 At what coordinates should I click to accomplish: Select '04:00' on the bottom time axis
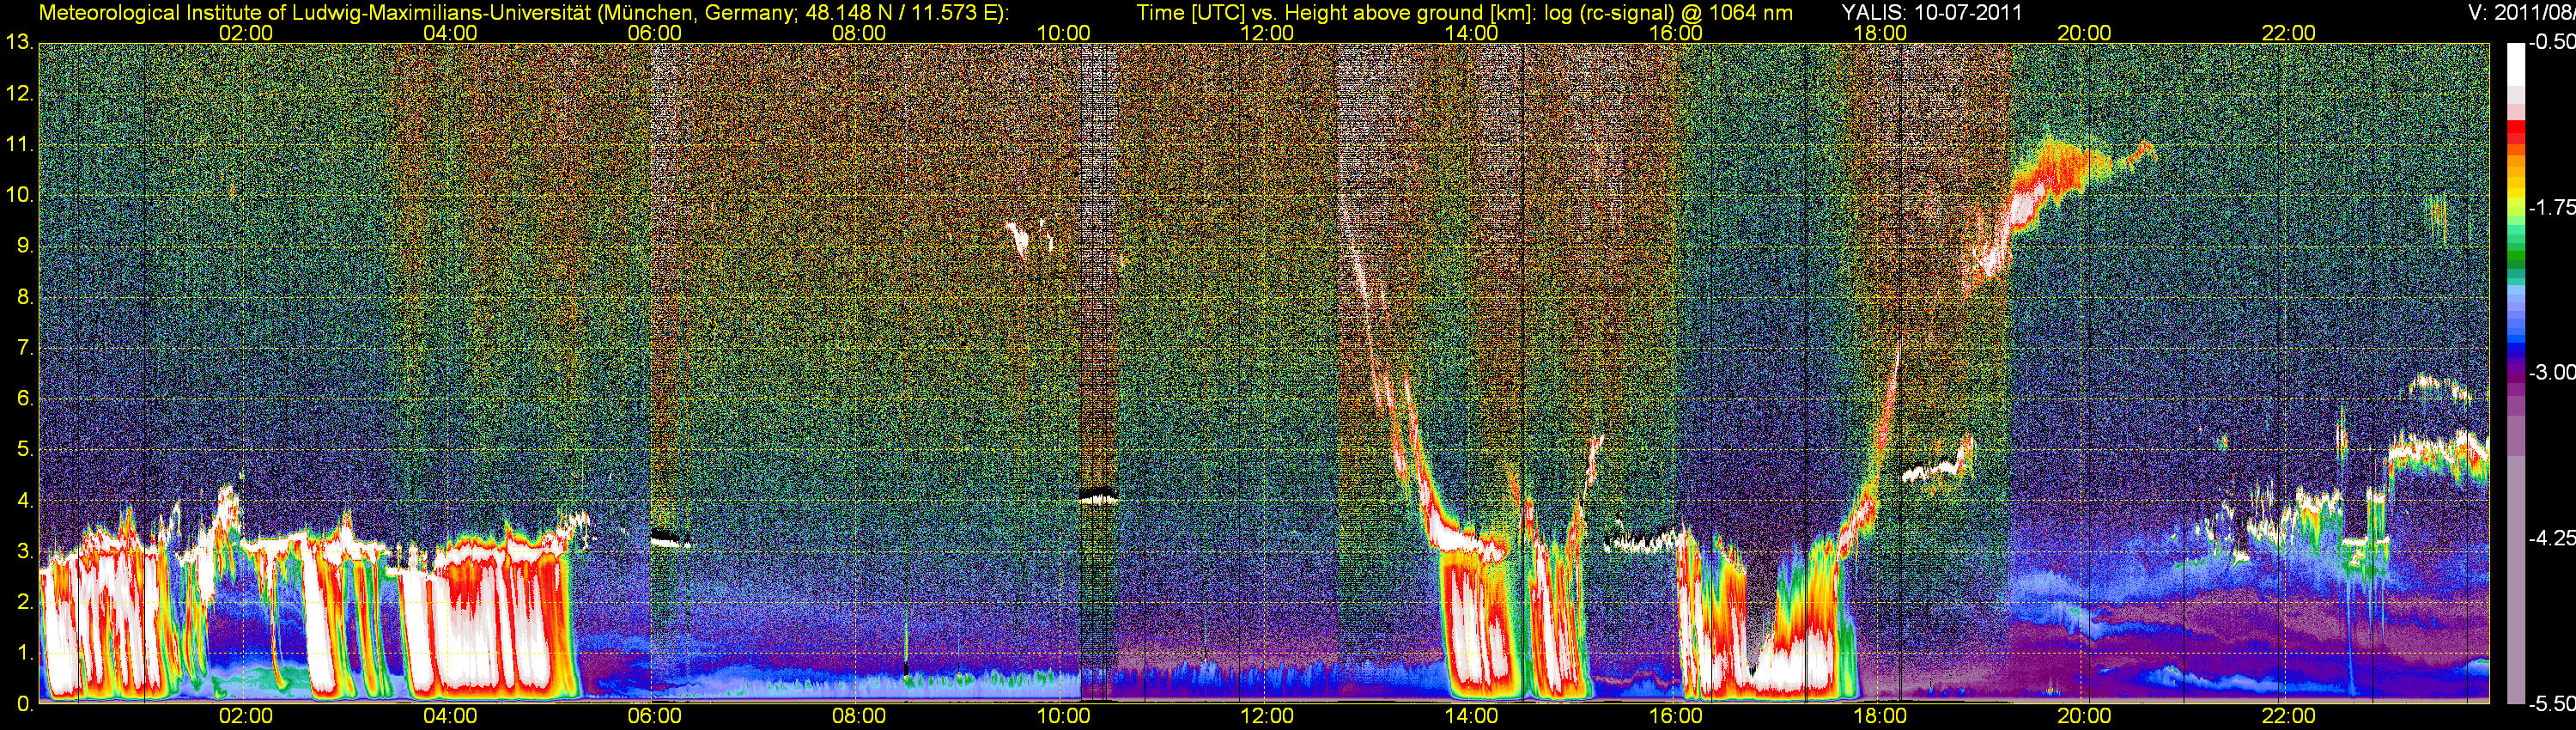tap(450, 716)
